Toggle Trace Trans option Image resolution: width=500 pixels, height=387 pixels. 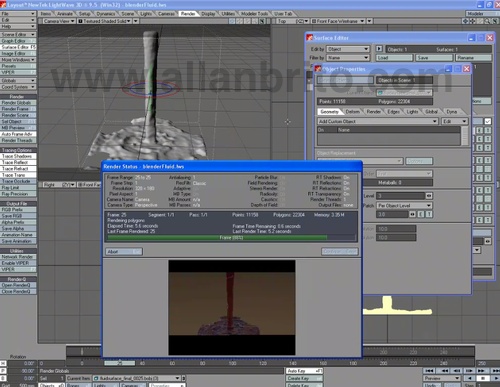(x=18, y=175)
